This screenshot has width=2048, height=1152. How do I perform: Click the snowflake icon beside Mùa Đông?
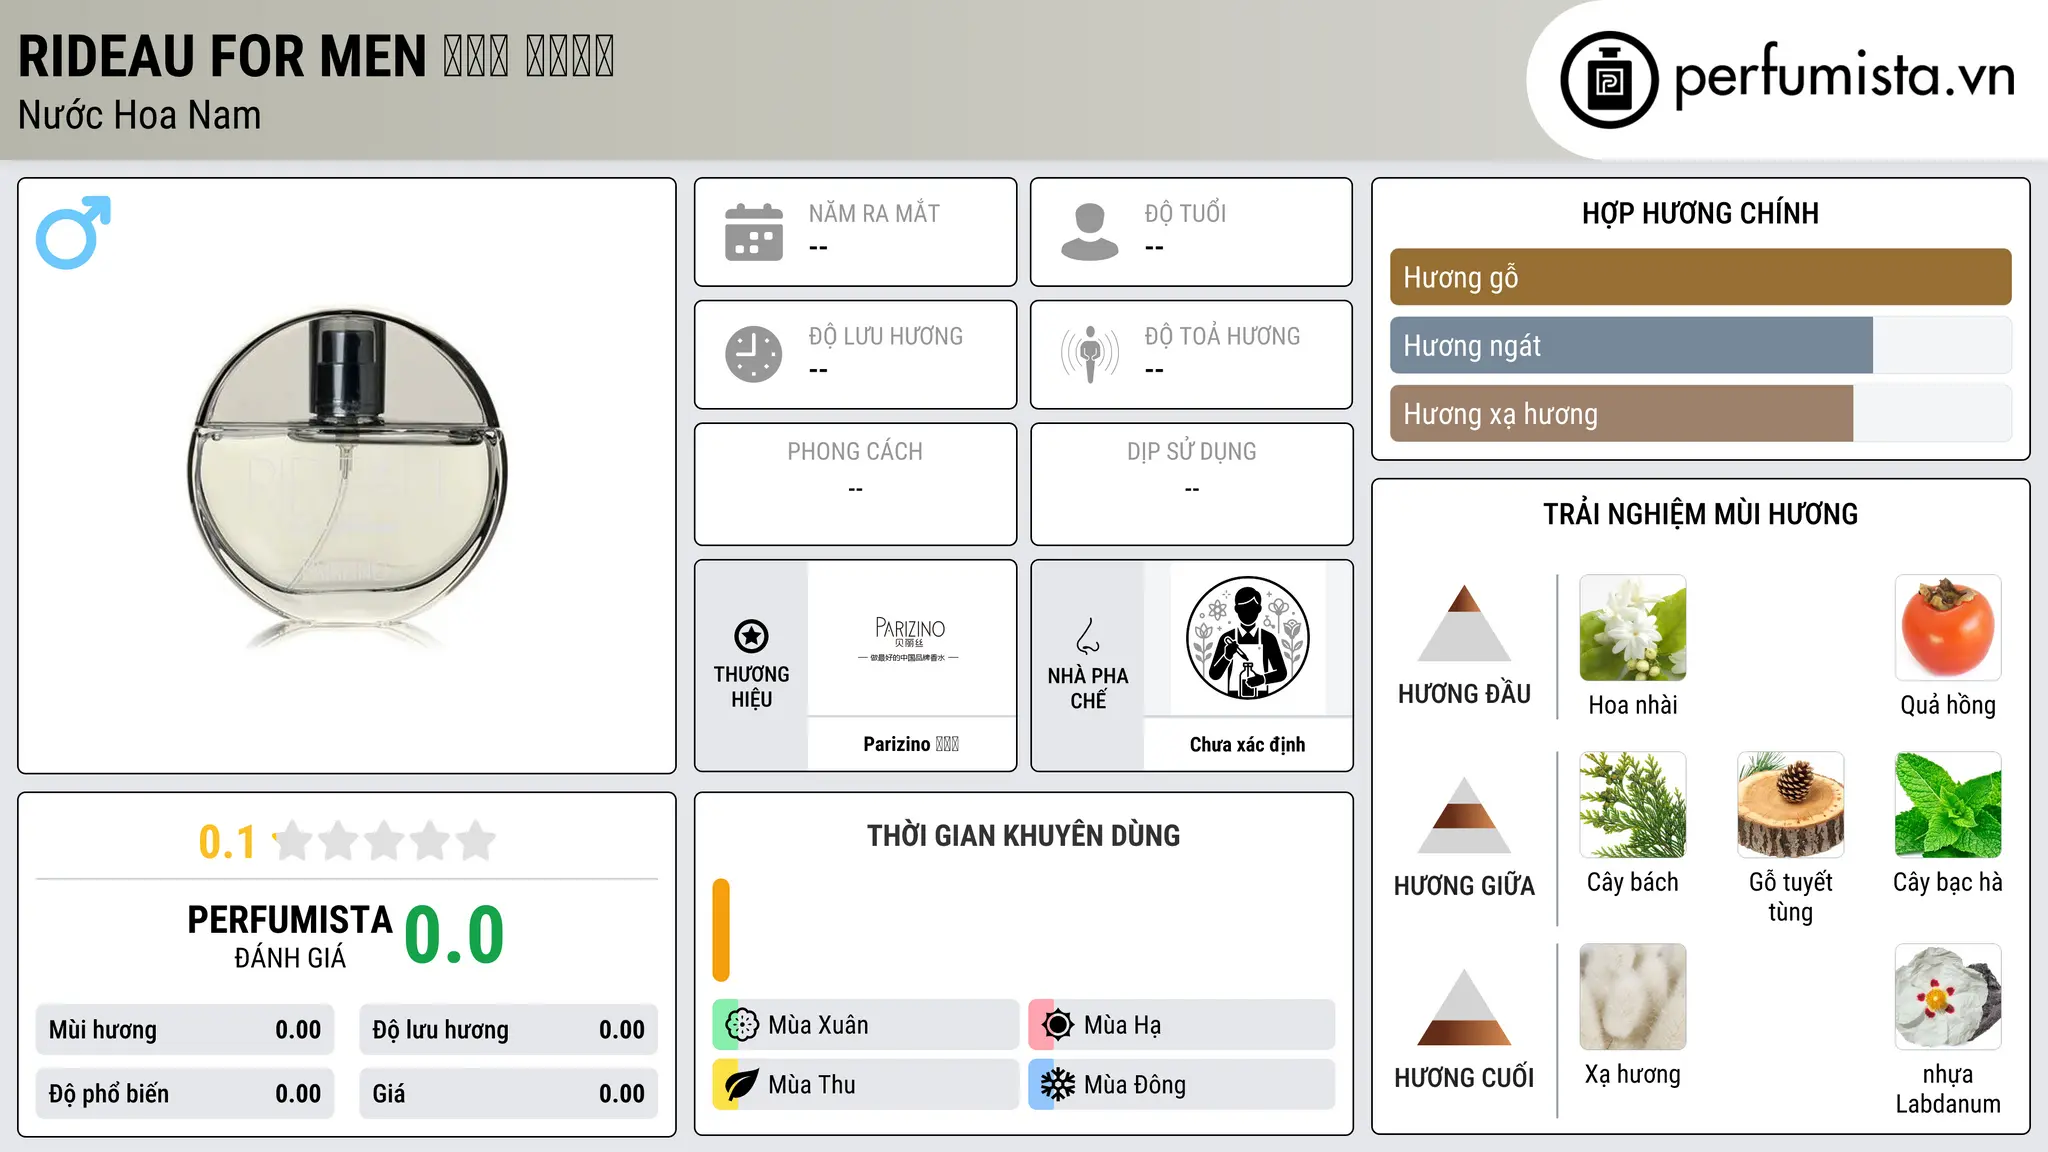click(1057, 1085)
